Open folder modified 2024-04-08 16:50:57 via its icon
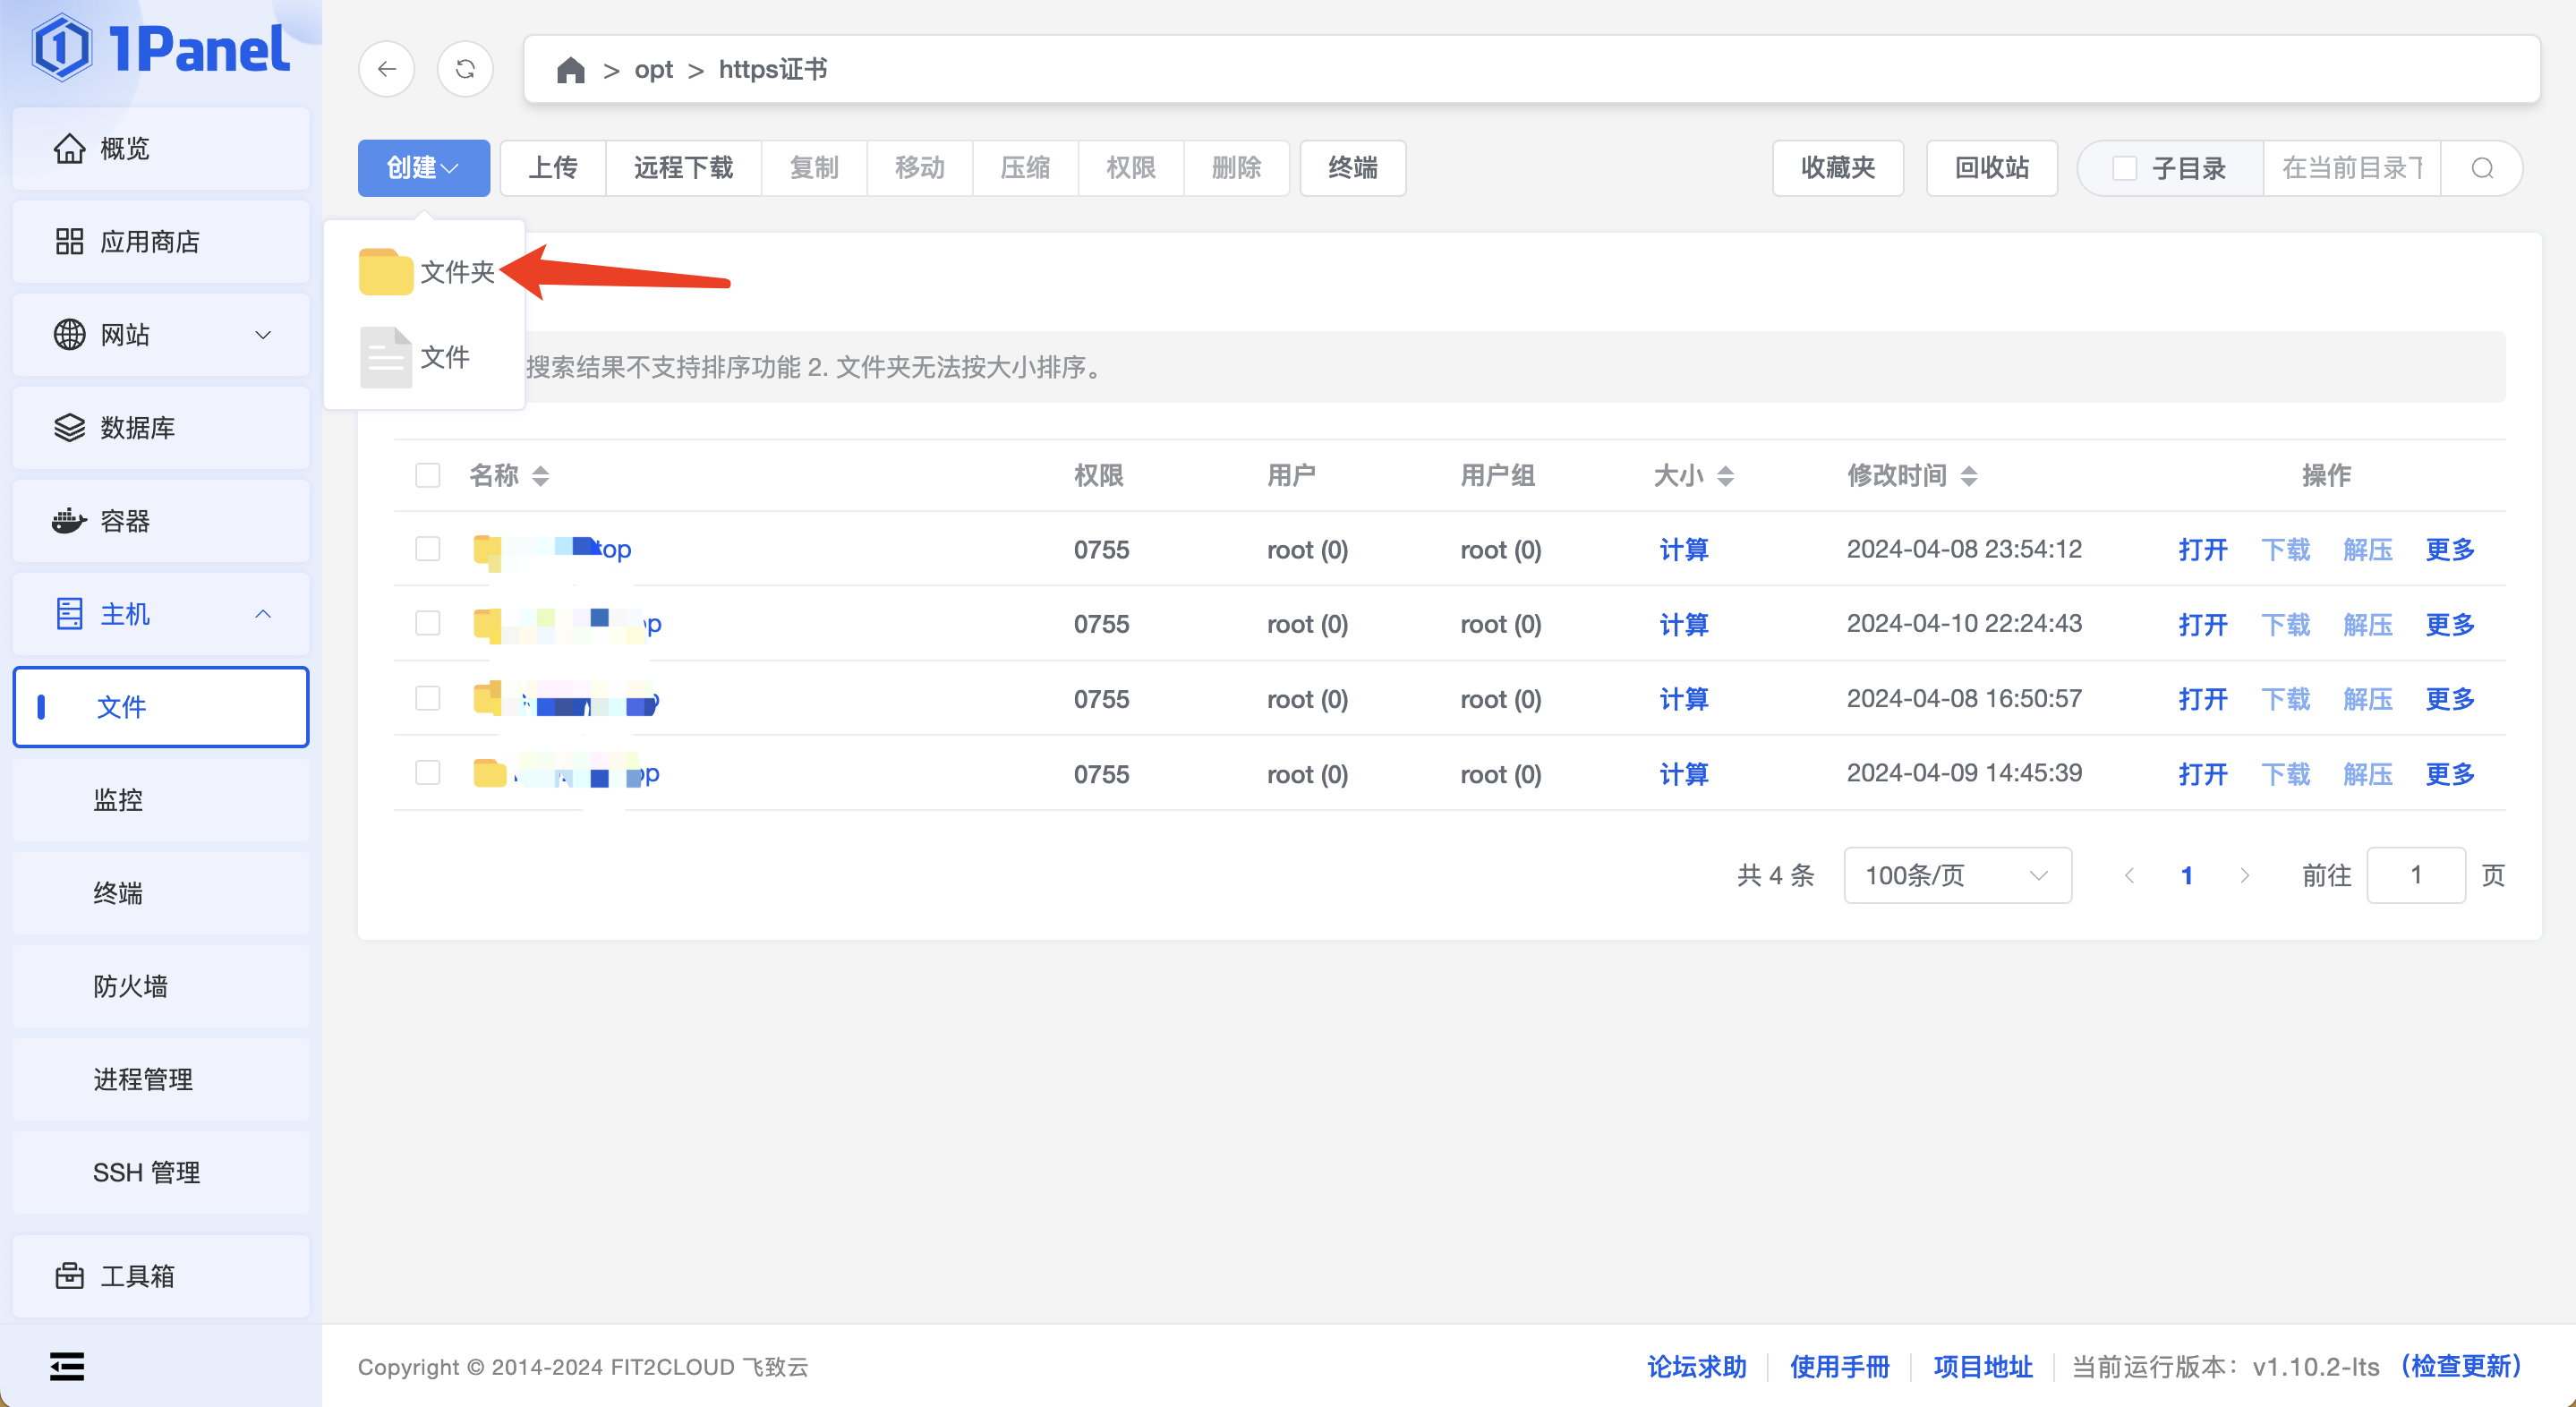The width and height of the screenshot is (2576, 1407). tap(488, 698)
